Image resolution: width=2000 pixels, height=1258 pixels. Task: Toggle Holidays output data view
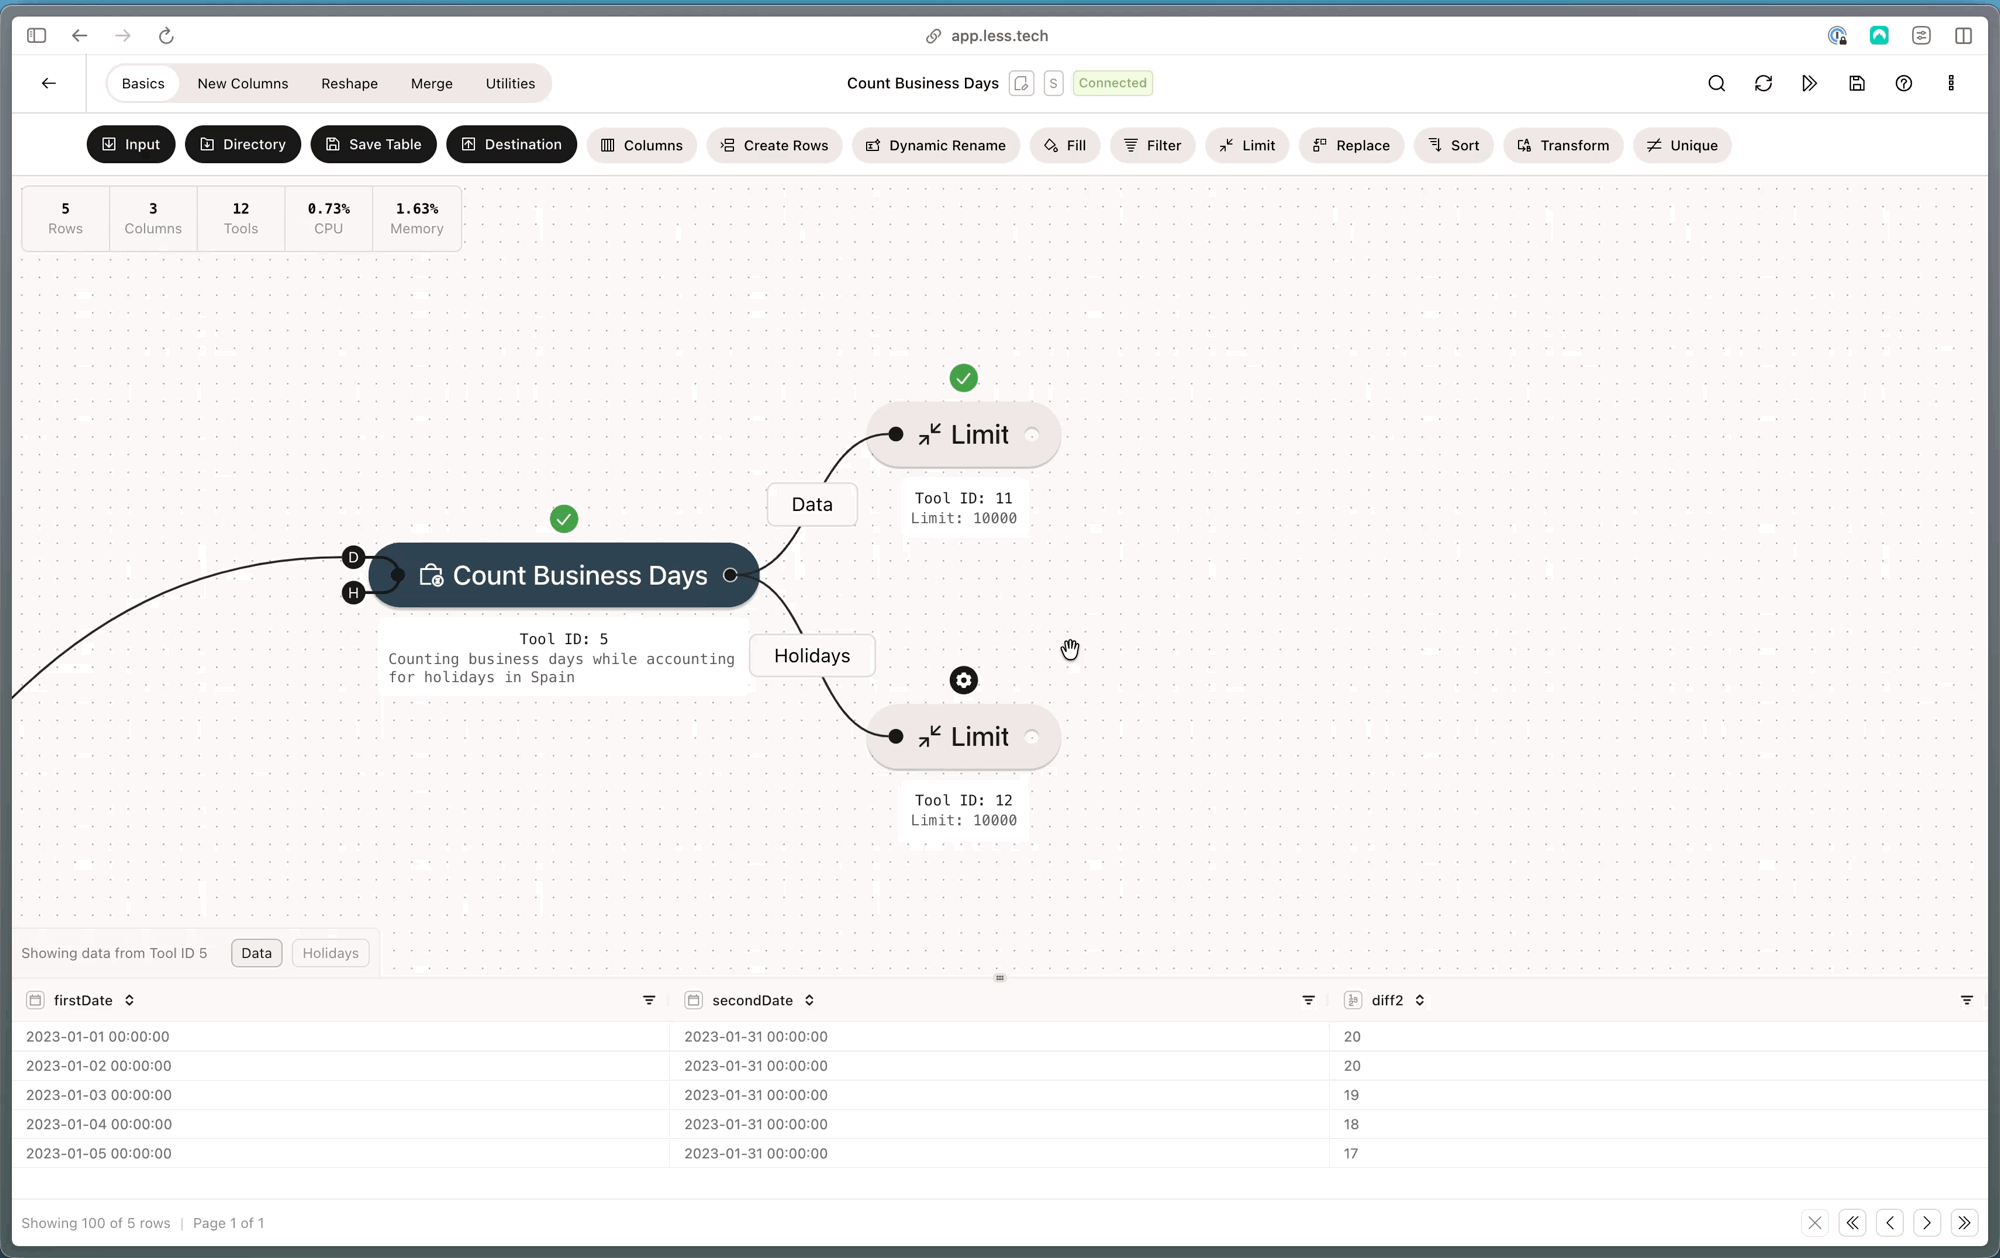pos(330,953)
